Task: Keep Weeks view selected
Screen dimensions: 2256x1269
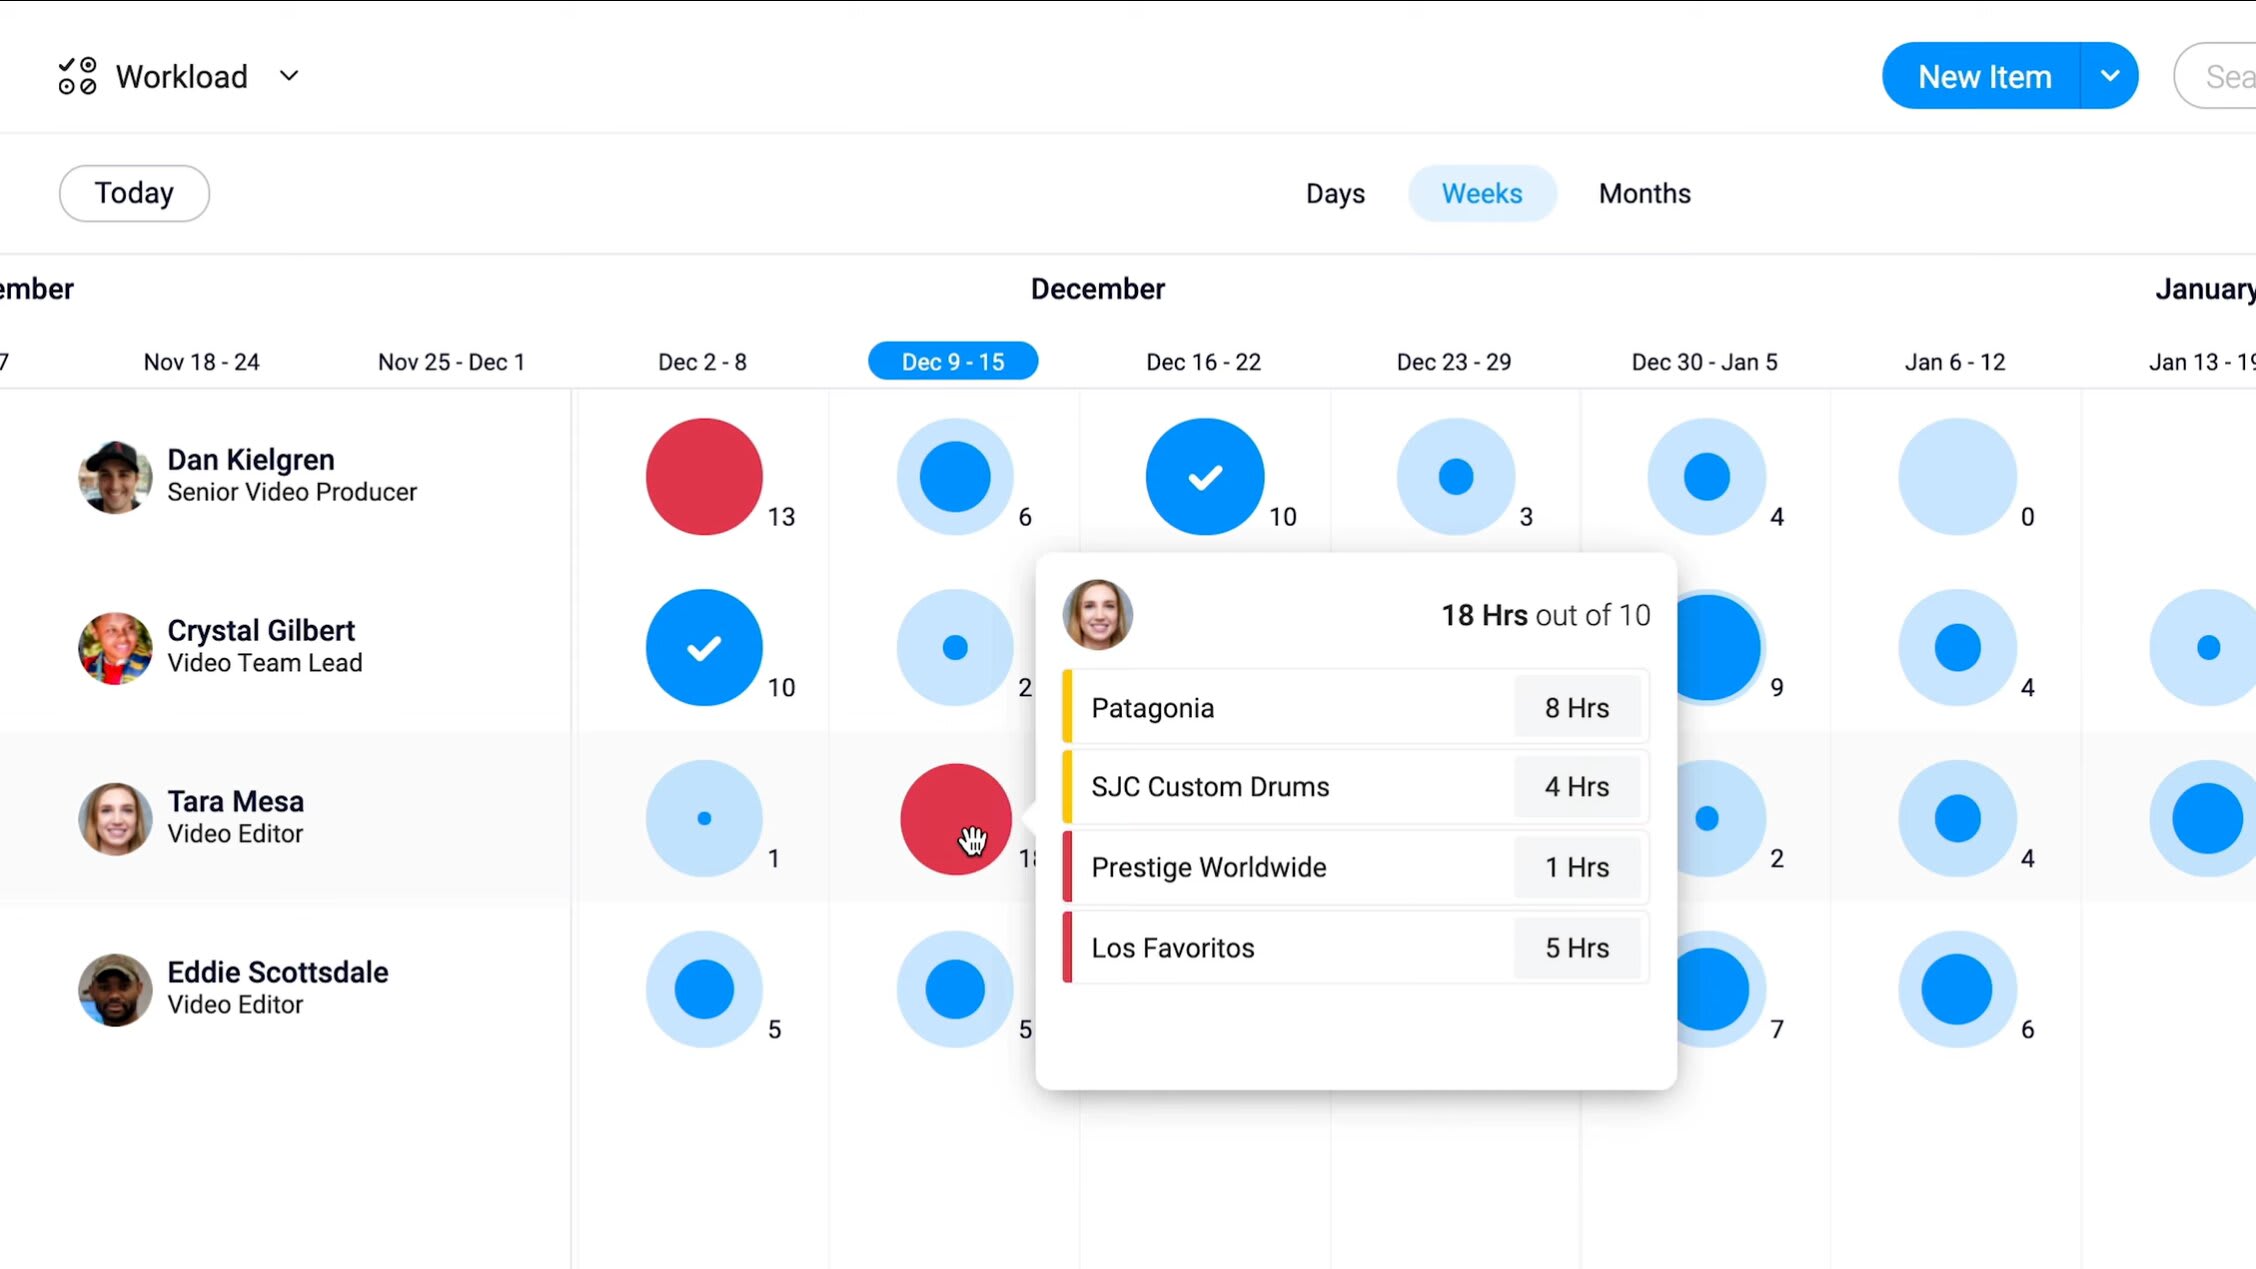Action: tap(1482, 193)
